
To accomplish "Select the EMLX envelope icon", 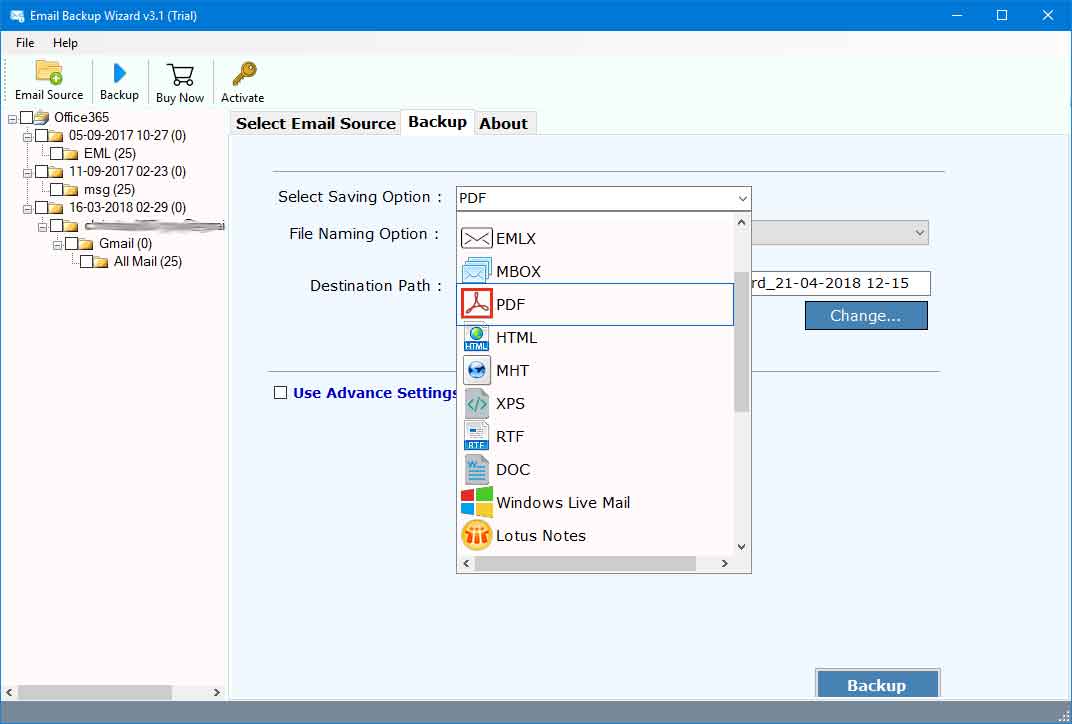I will point(476,238).
